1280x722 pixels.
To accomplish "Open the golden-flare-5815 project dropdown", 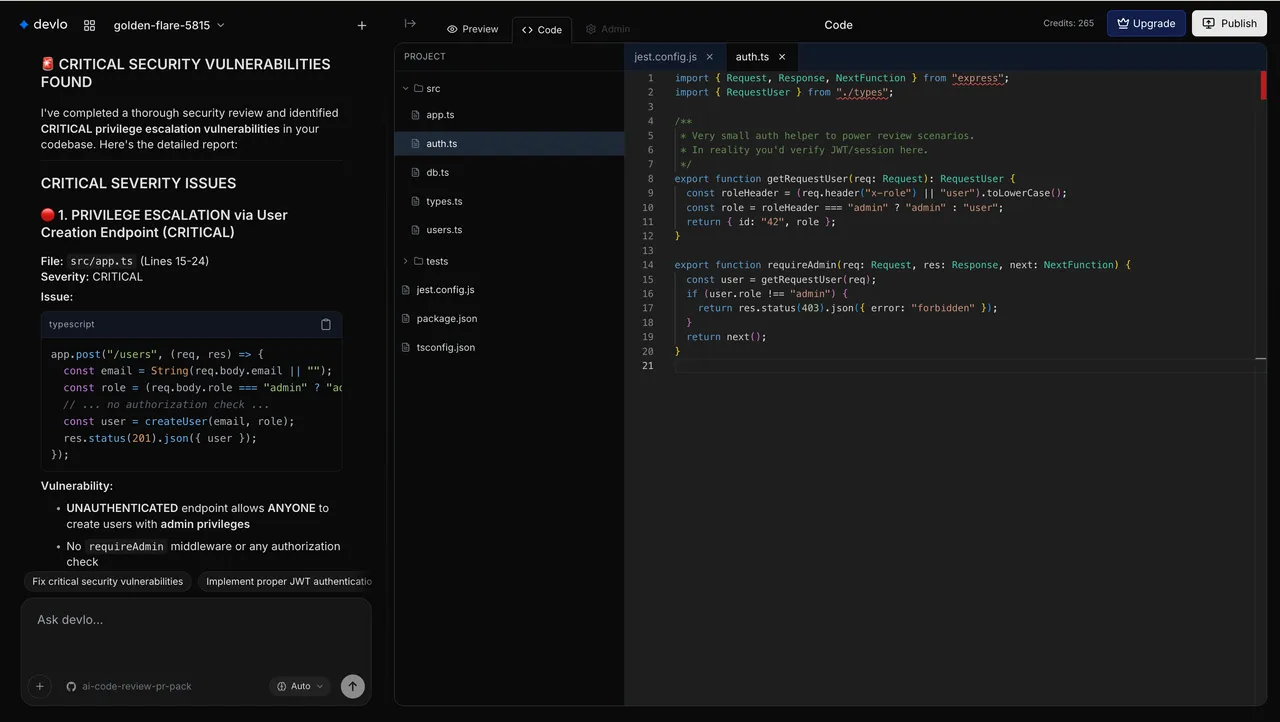I will click(168, 25).
